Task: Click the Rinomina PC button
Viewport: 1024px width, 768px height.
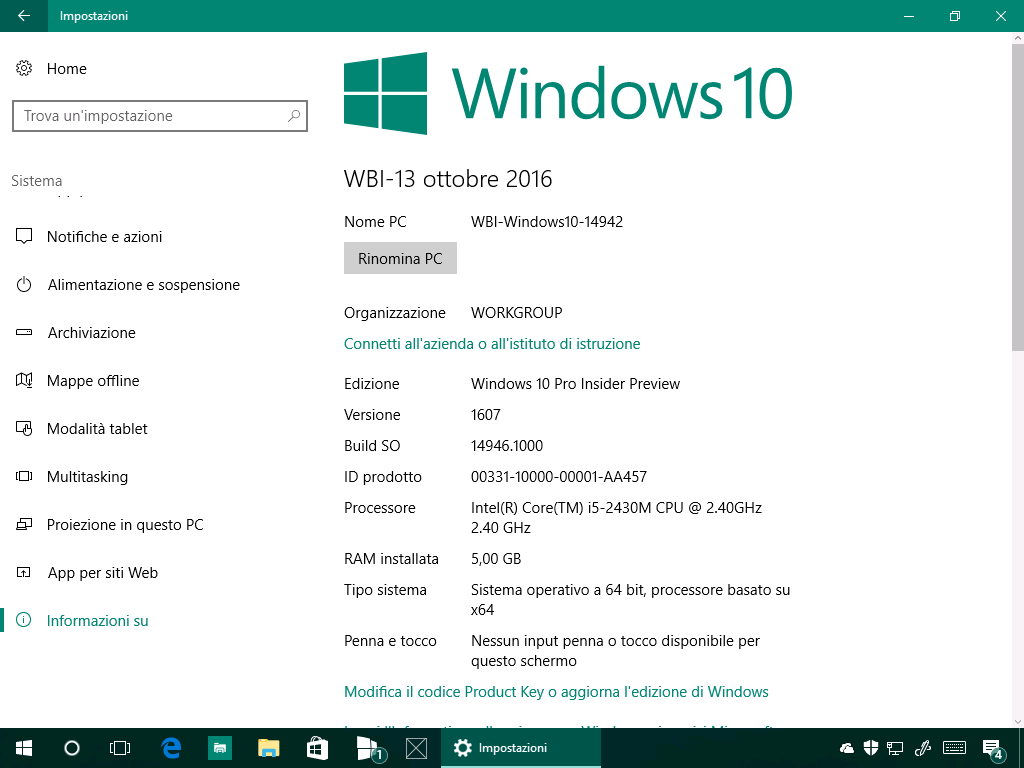Action: 400,259
